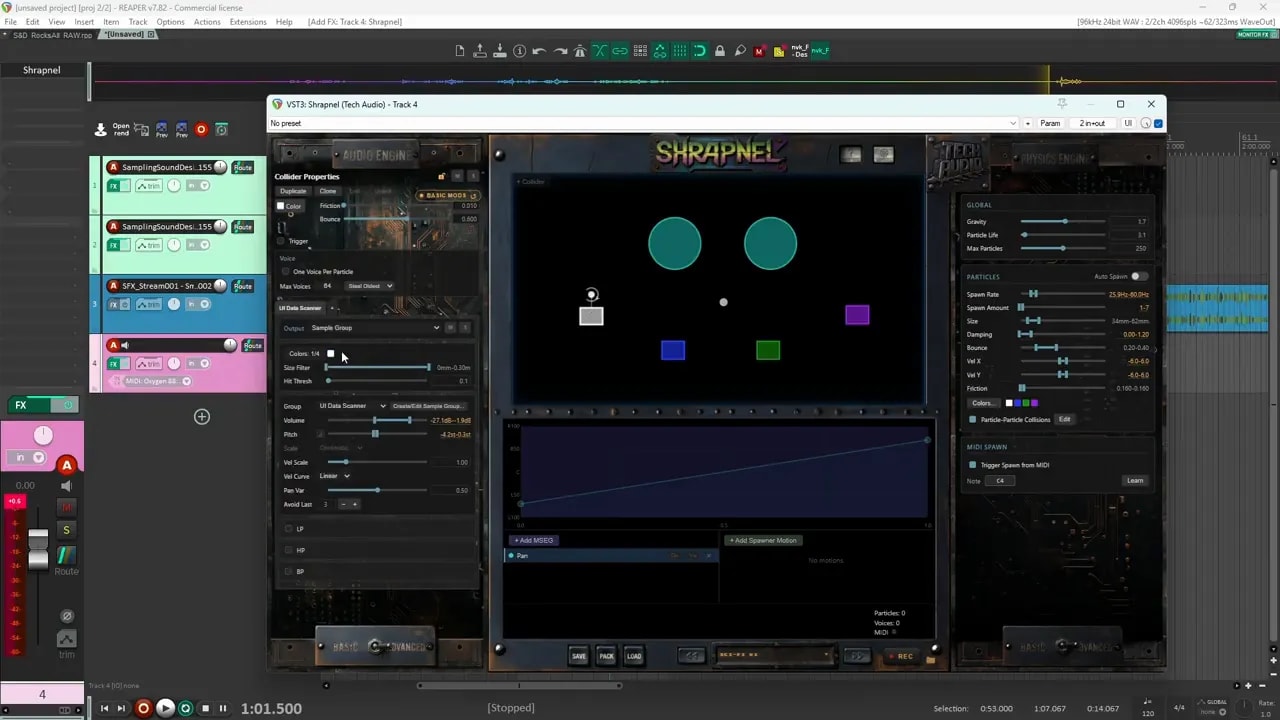Image resolution: width=1280 pixels, height=720 pixels.
Task: Toggle the padlock locking icon in toolbar
Action: 720,51
